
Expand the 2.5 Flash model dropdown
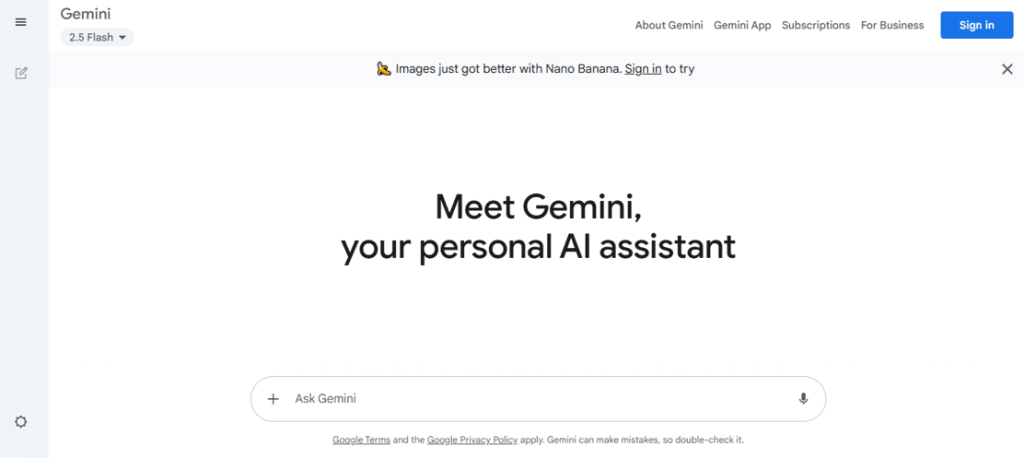point(97,37)
